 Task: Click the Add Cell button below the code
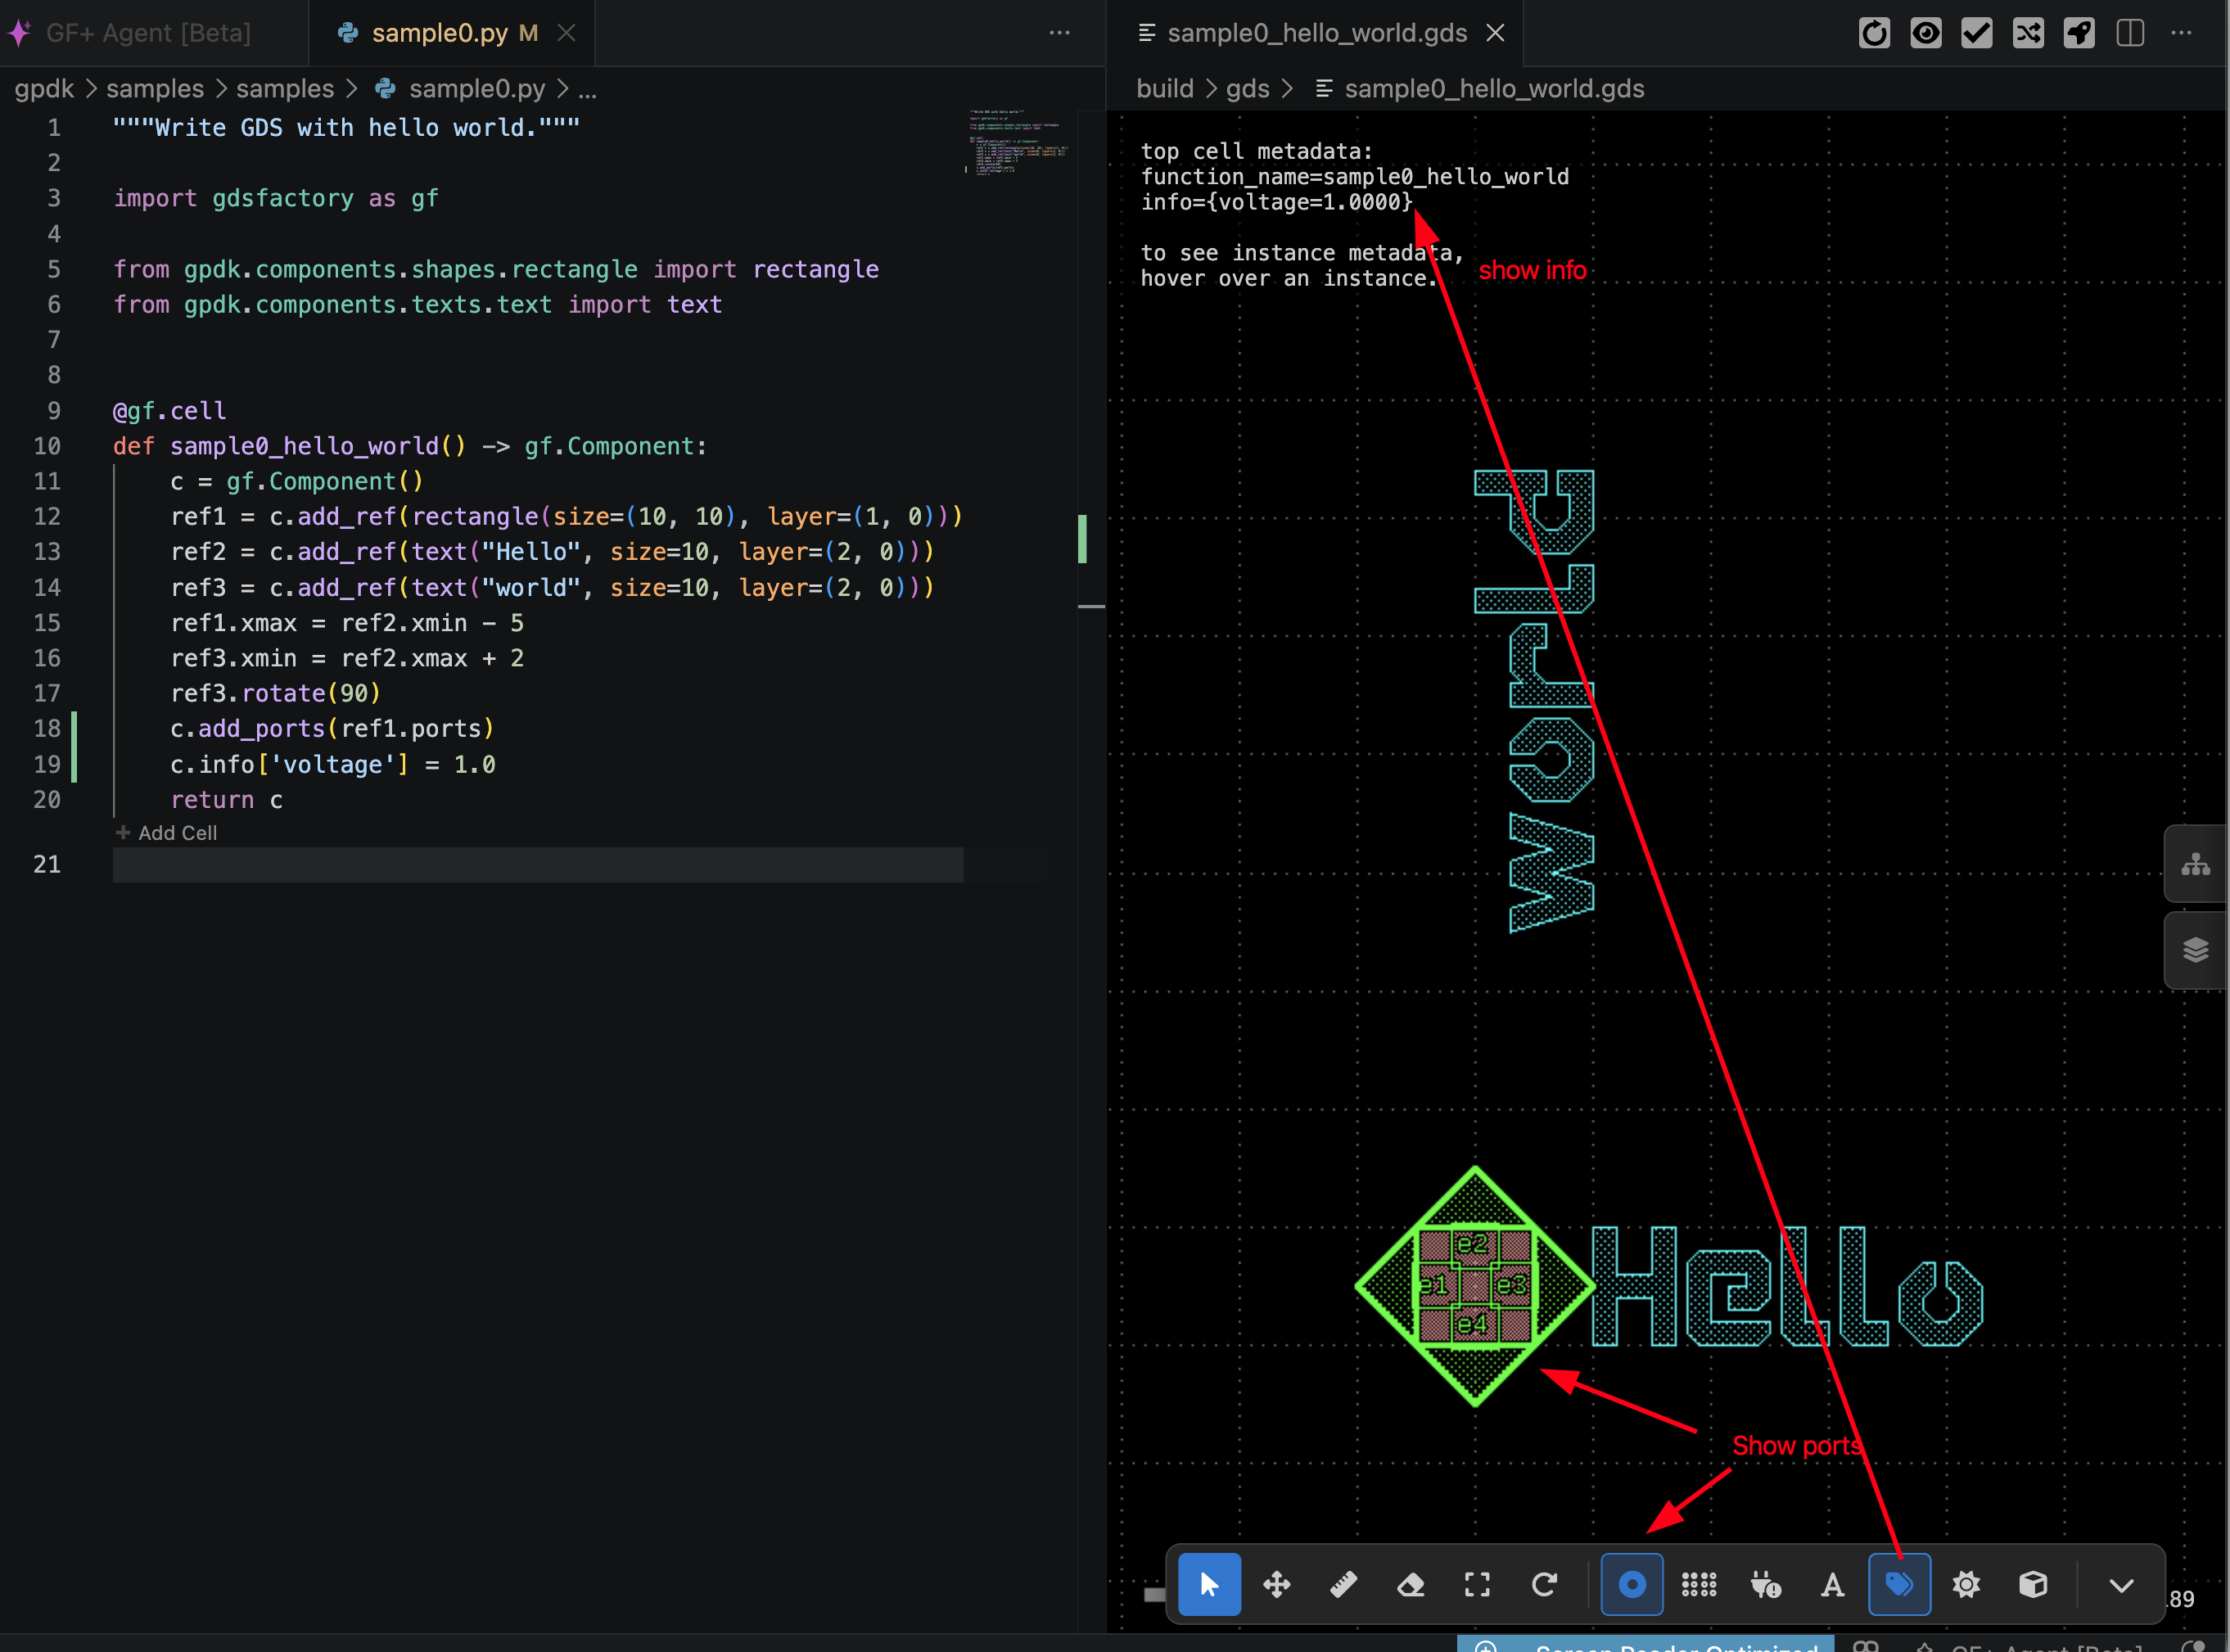click(x=166, y=833)
